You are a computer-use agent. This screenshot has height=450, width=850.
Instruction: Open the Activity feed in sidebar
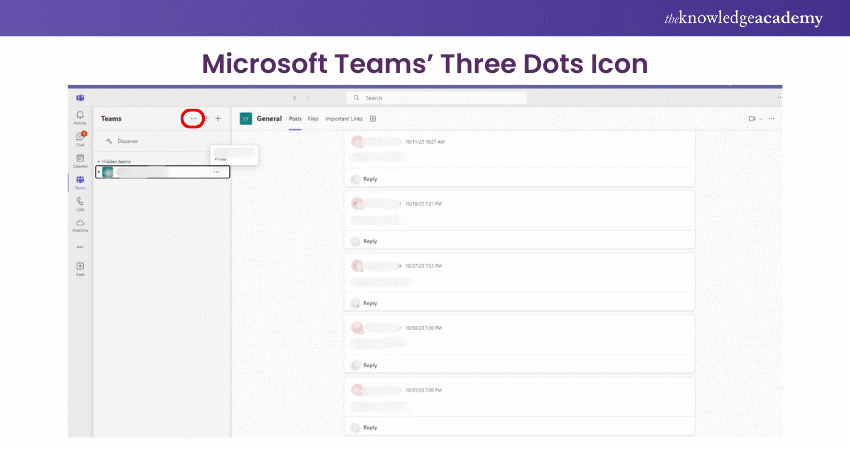click(x=80, y=117)
